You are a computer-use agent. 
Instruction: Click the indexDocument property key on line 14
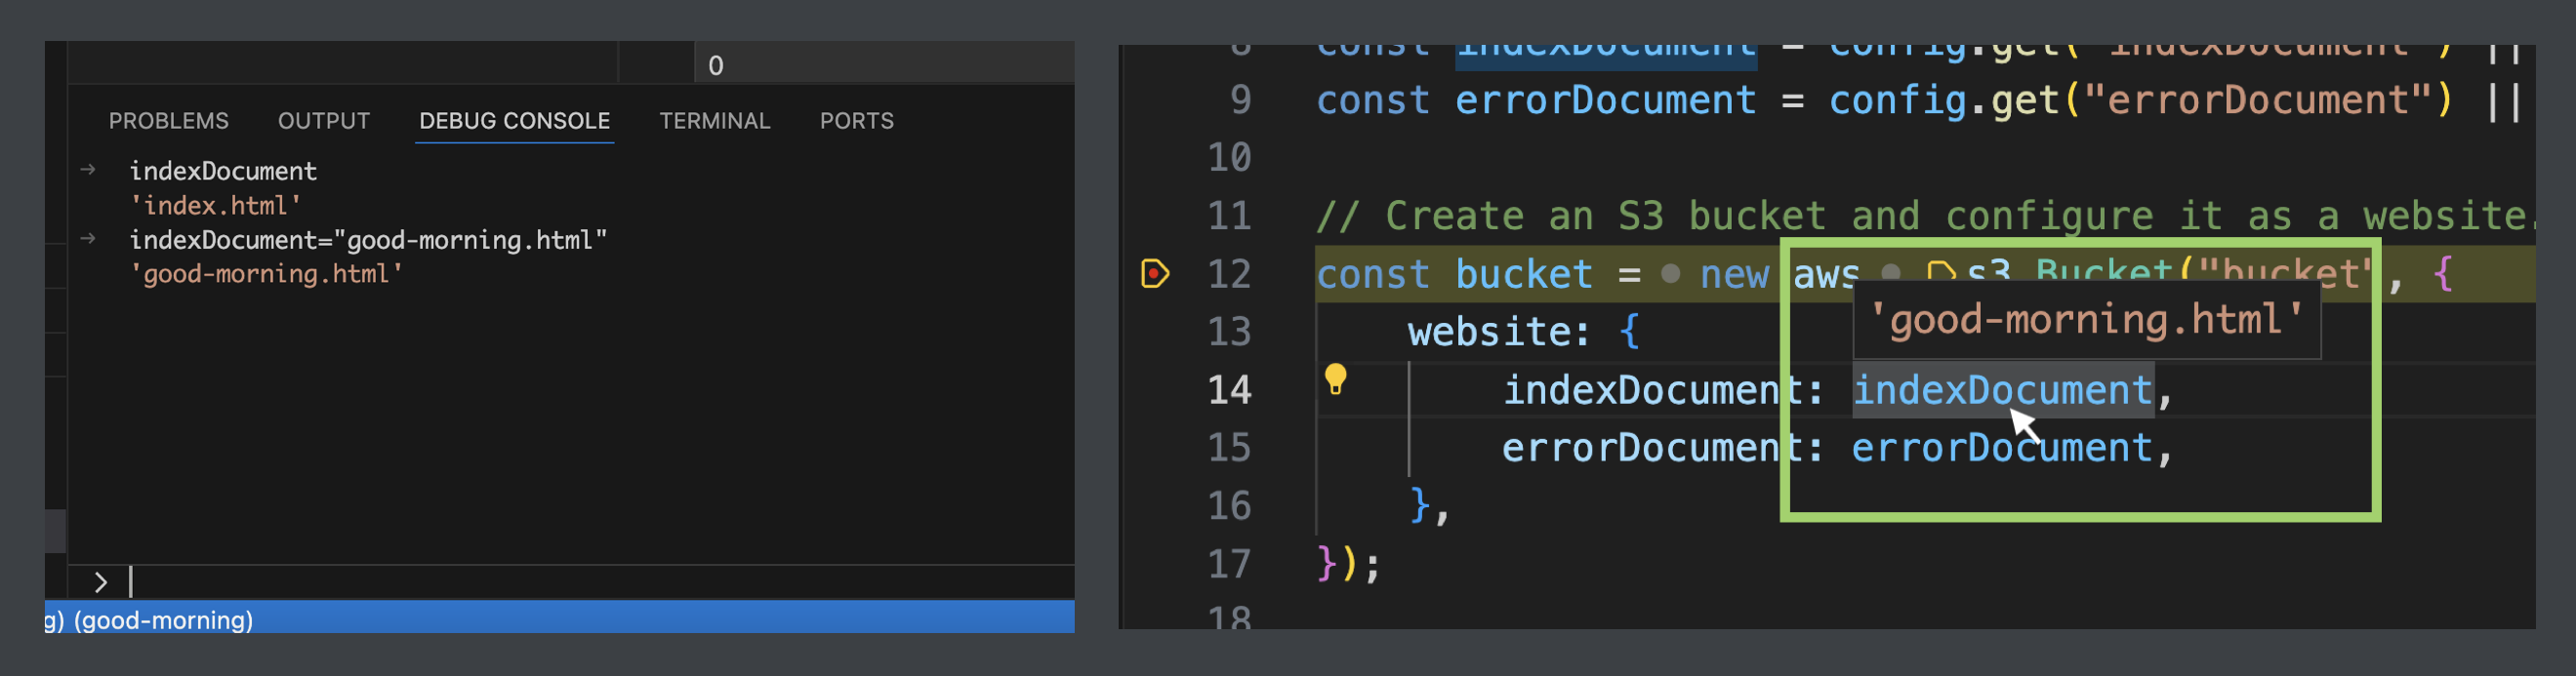1653,390
